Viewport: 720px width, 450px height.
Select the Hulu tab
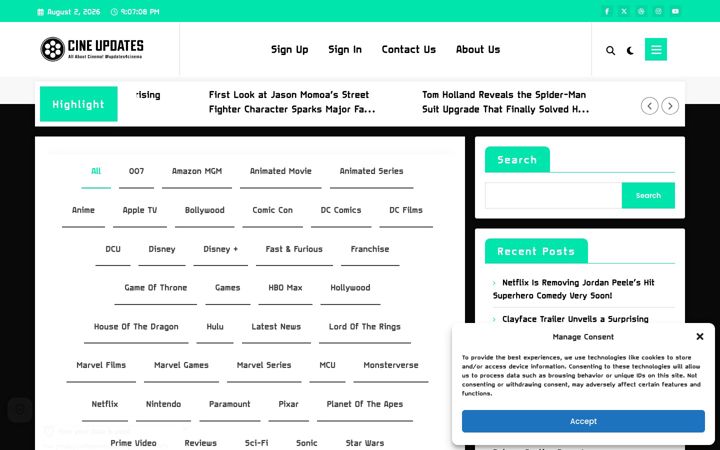point(215,327)
